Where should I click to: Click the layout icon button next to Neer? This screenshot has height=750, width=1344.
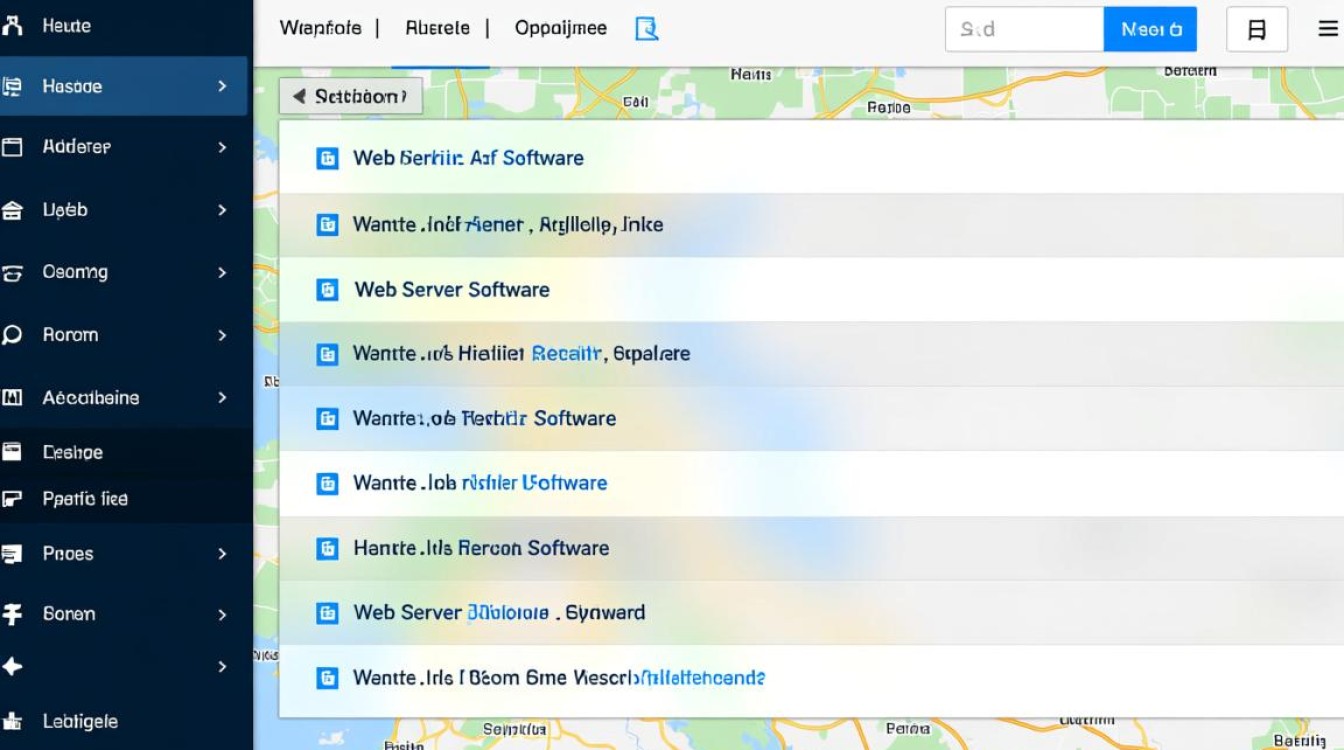(1256, 30)
